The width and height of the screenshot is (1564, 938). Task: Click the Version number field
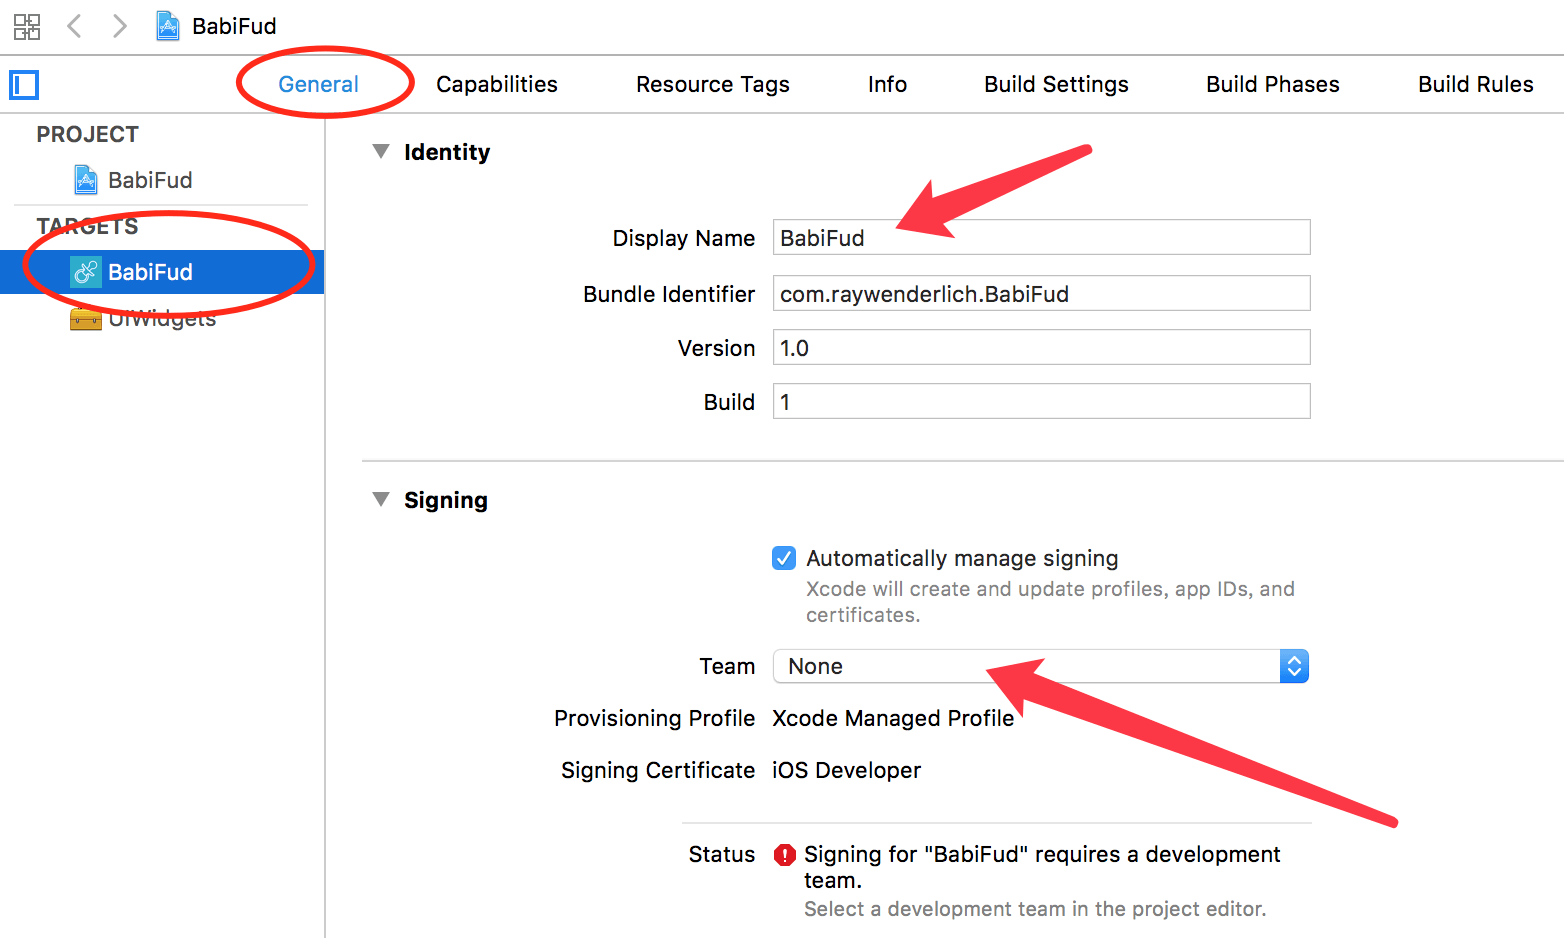point(1041,348)
